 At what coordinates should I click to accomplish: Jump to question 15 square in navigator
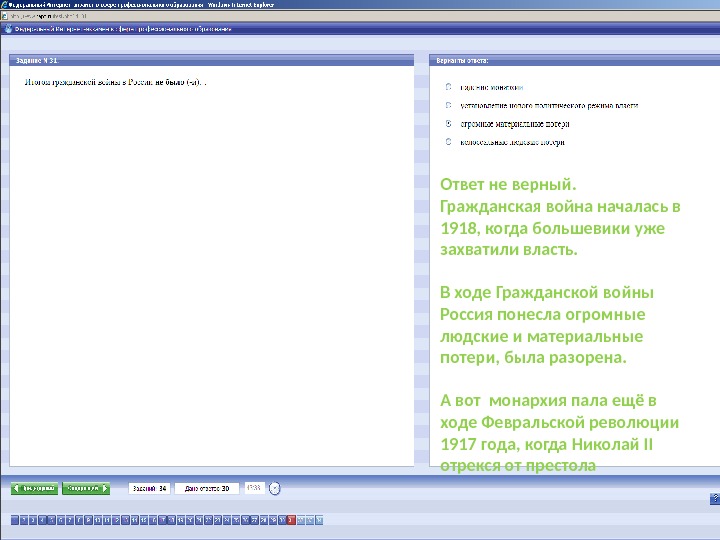point(144,520)
